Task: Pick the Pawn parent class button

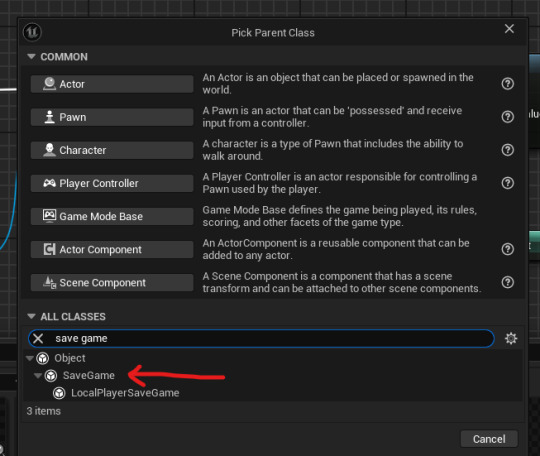Action: point(112,117)
